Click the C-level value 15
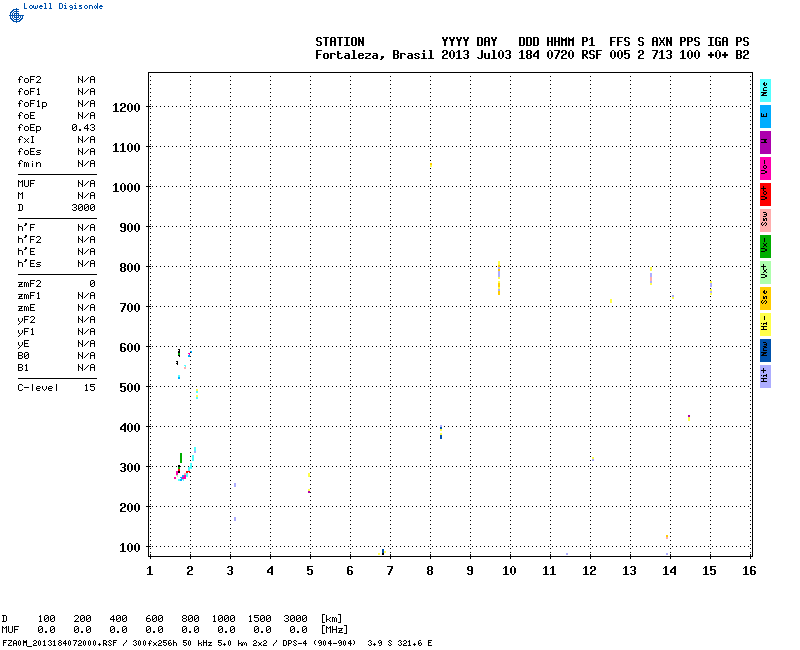 pos(89,387)
